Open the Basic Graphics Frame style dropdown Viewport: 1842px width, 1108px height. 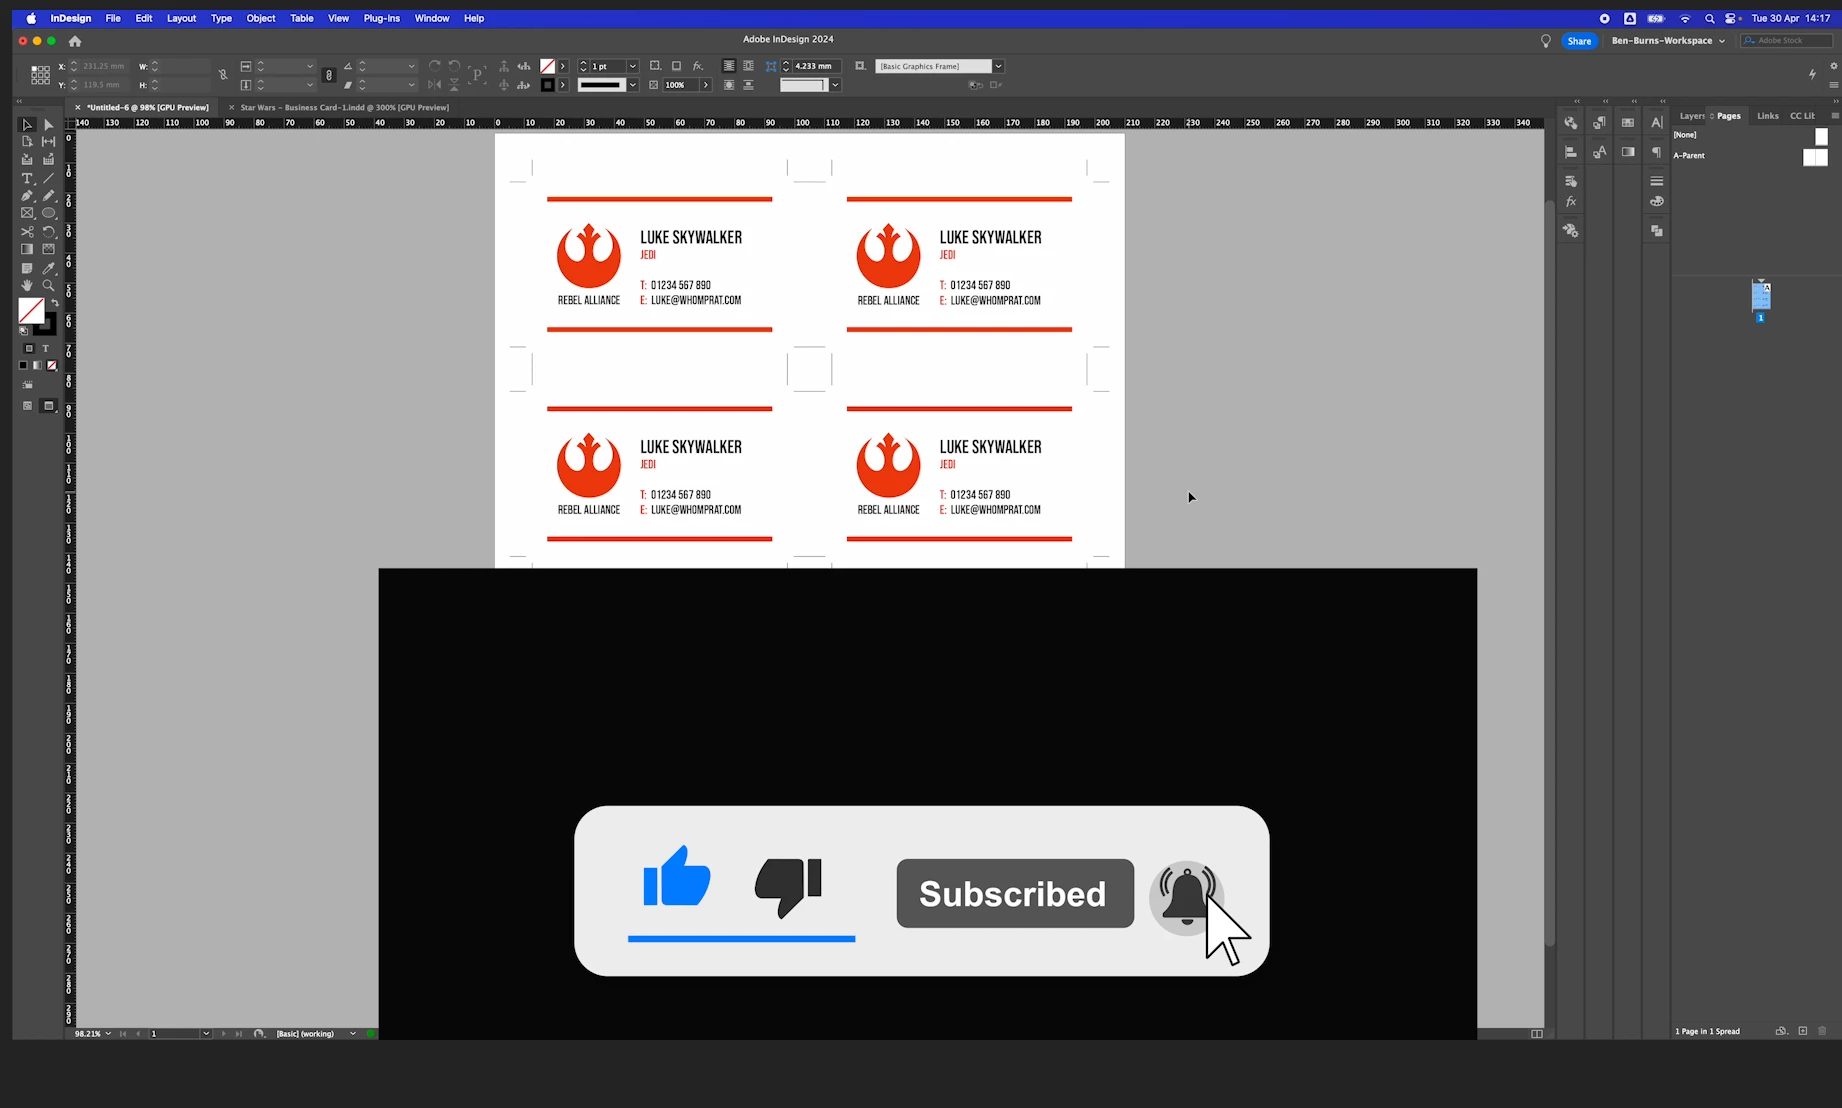click(998, 66)
